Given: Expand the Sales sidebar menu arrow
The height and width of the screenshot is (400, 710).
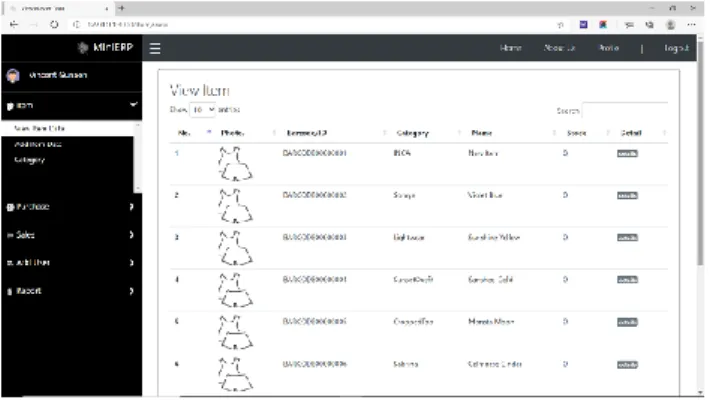Looking at the screenshot, I should [x=131, y=235].
